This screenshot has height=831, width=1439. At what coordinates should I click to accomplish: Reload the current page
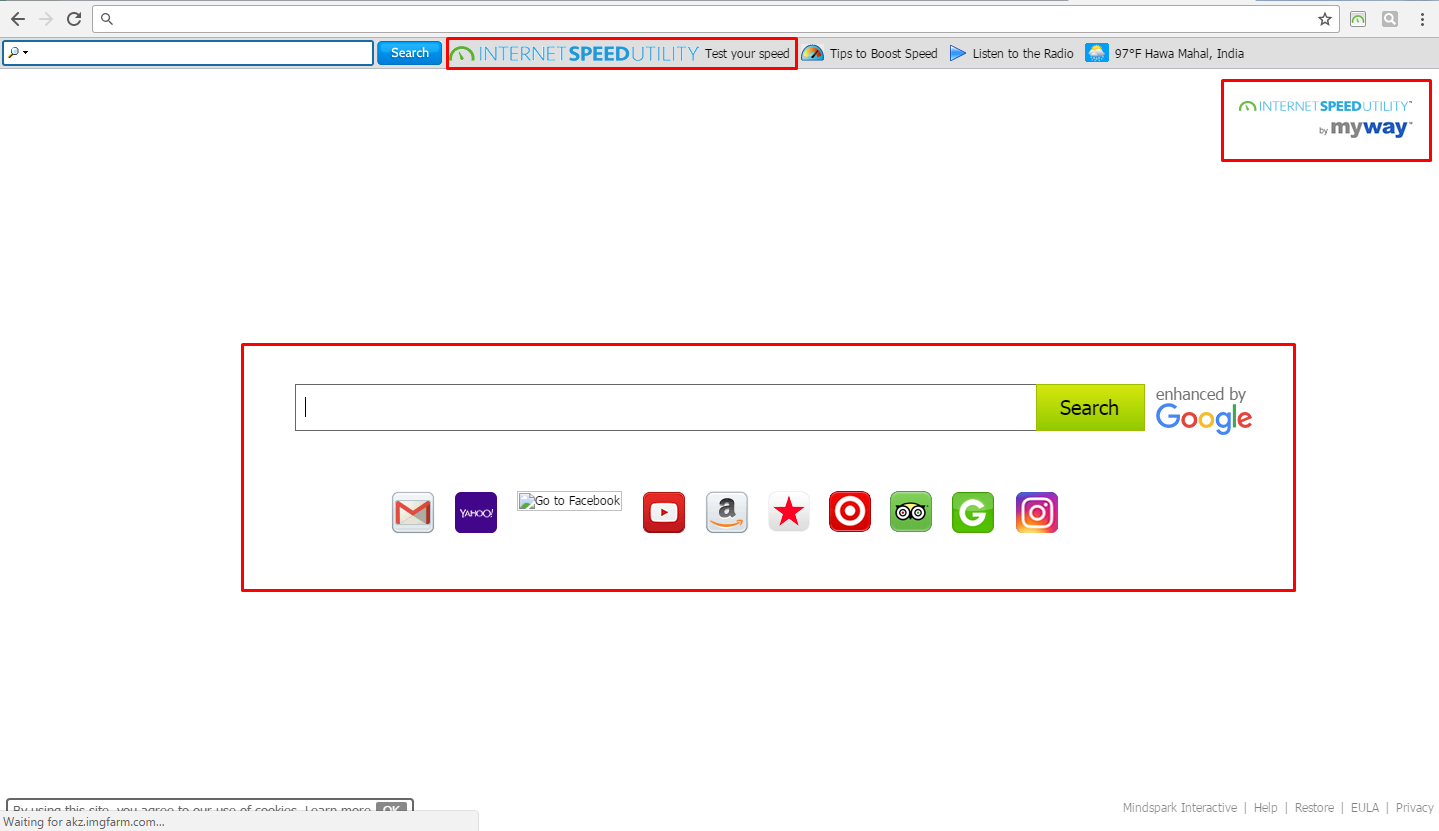click(73, 19)
